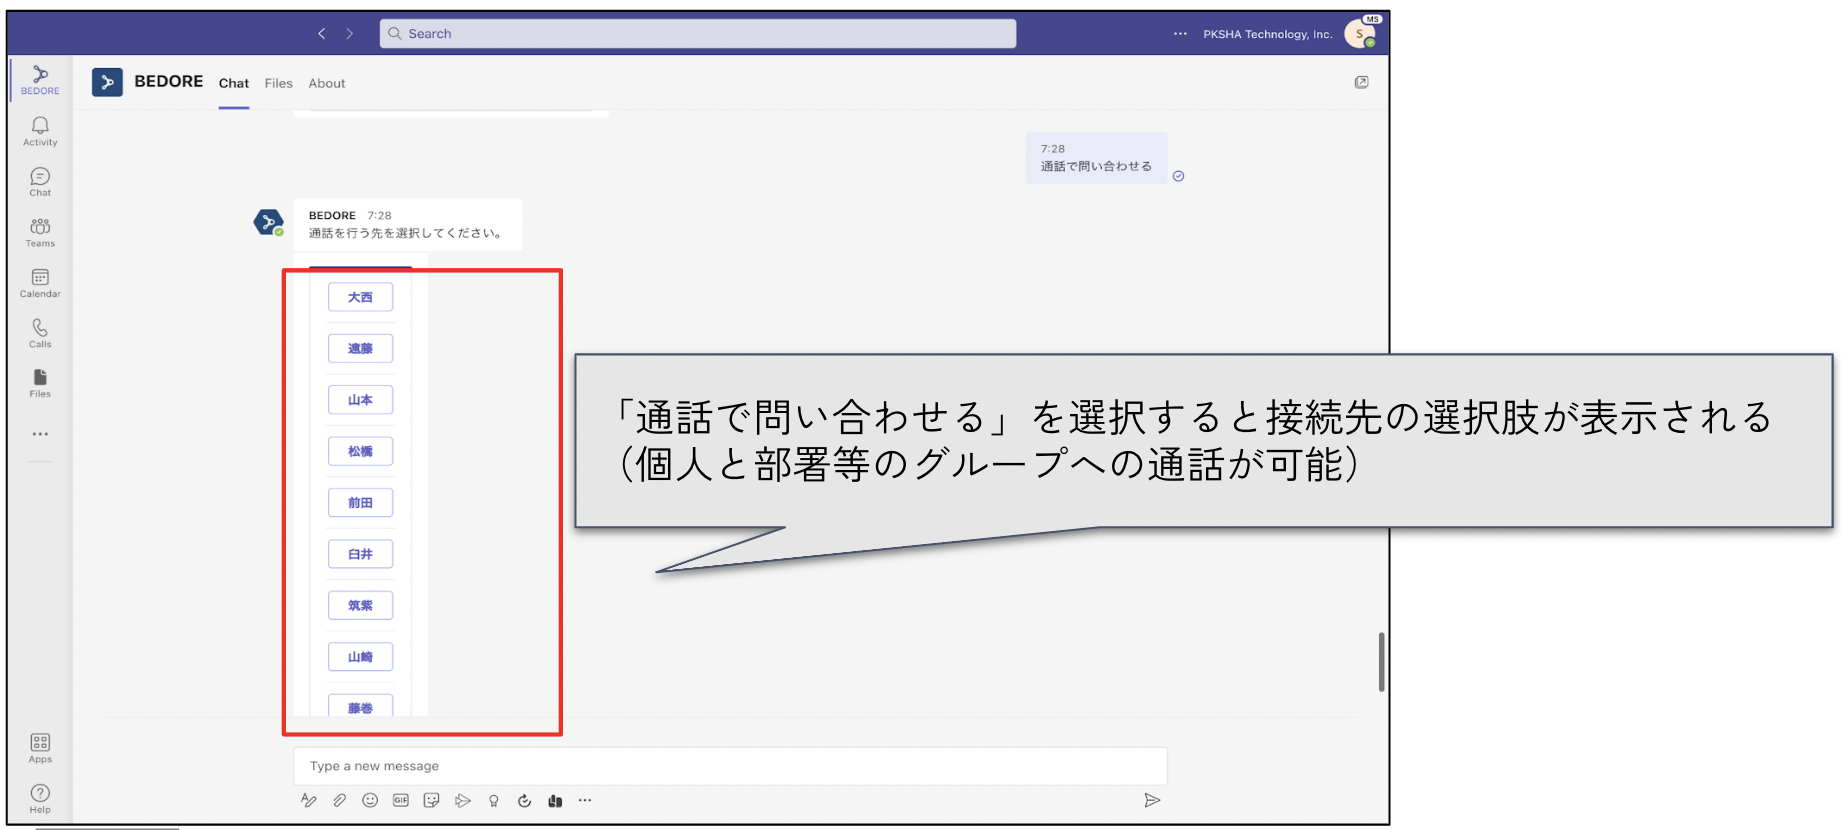The width and height of the screenshot is (1842, 830).
Task: Click the PKSHA Technology, Inc. organization name
Action: (1267, 34)
